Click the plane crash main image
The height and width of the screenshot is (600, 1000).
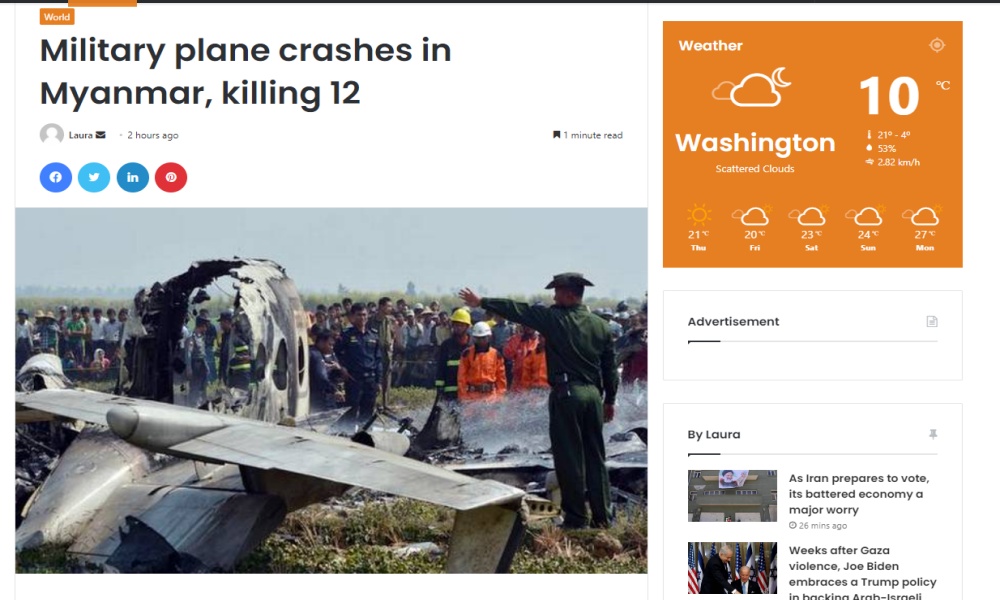tap(331, 390)
